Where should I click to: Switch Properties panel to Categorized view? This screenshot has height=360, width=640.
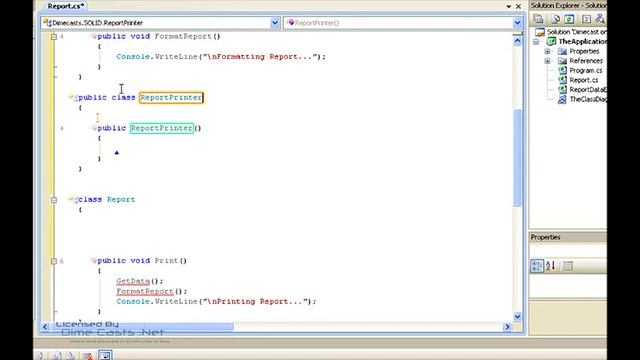point(537,266)
